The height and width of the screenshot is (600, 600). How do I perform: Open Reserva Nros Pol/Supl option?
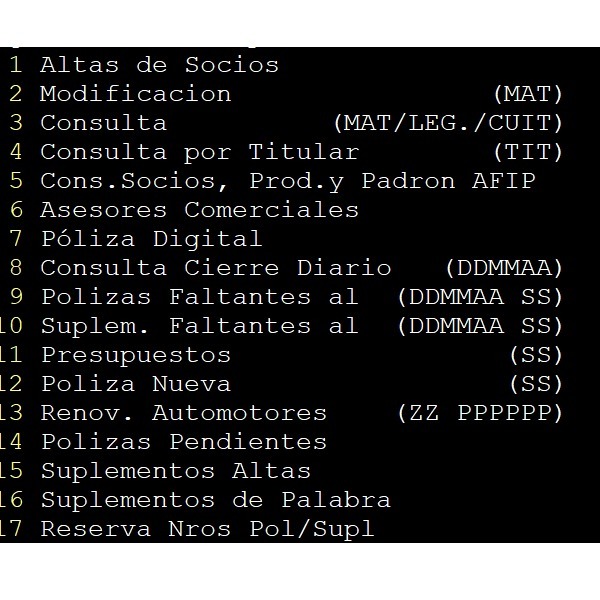208,529
